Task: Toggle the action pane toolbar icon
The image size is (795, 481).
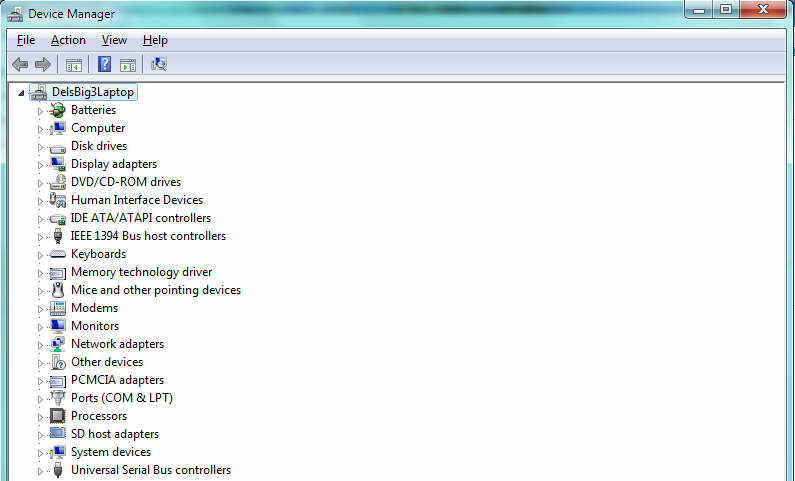Action: pyautogui.click(x=128, y=65)
